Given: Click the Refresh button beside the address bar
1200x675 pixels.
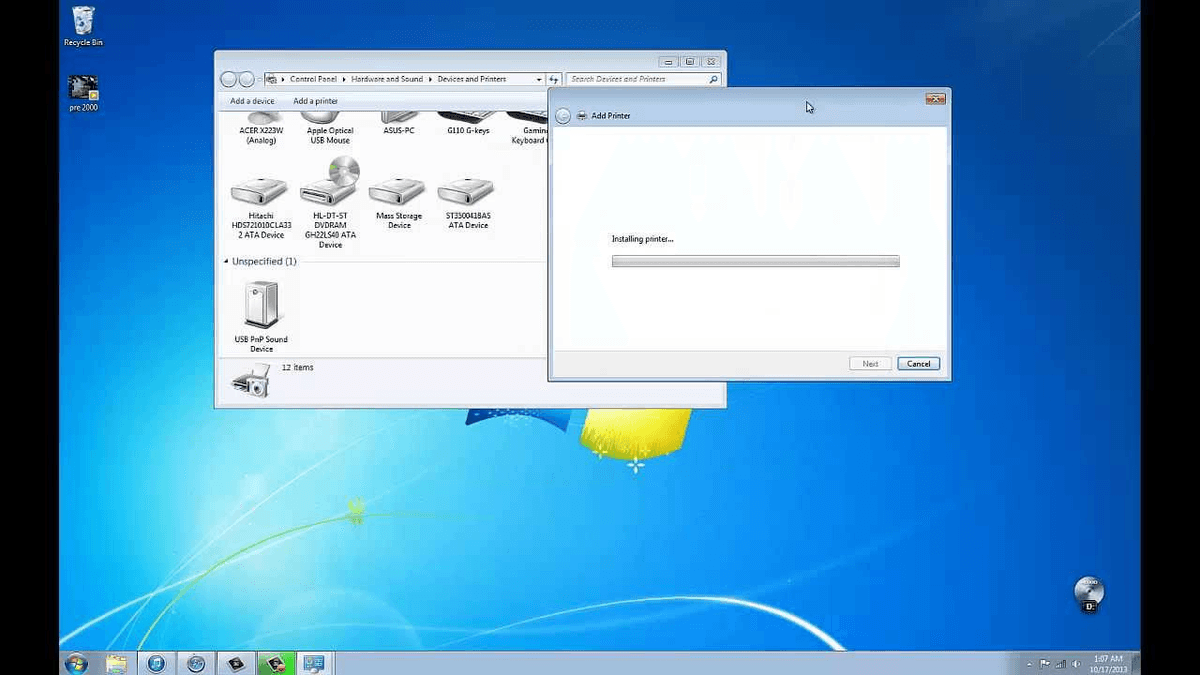Looking at the screenshot, I should pyautogui.click(x=554, y=79).
